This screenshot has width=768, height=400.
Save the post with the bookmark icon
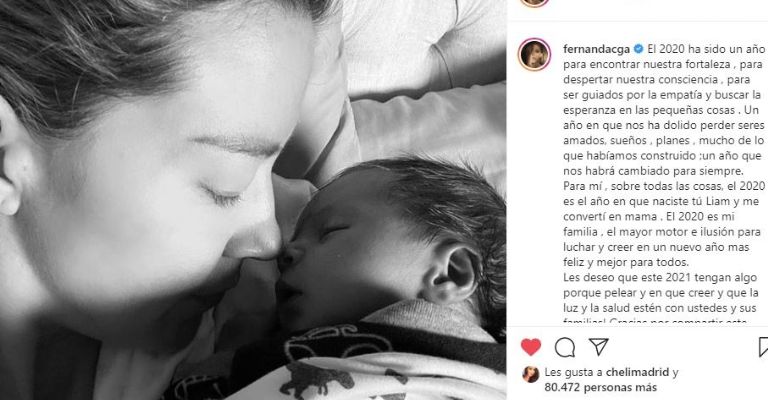click(763, 347)
